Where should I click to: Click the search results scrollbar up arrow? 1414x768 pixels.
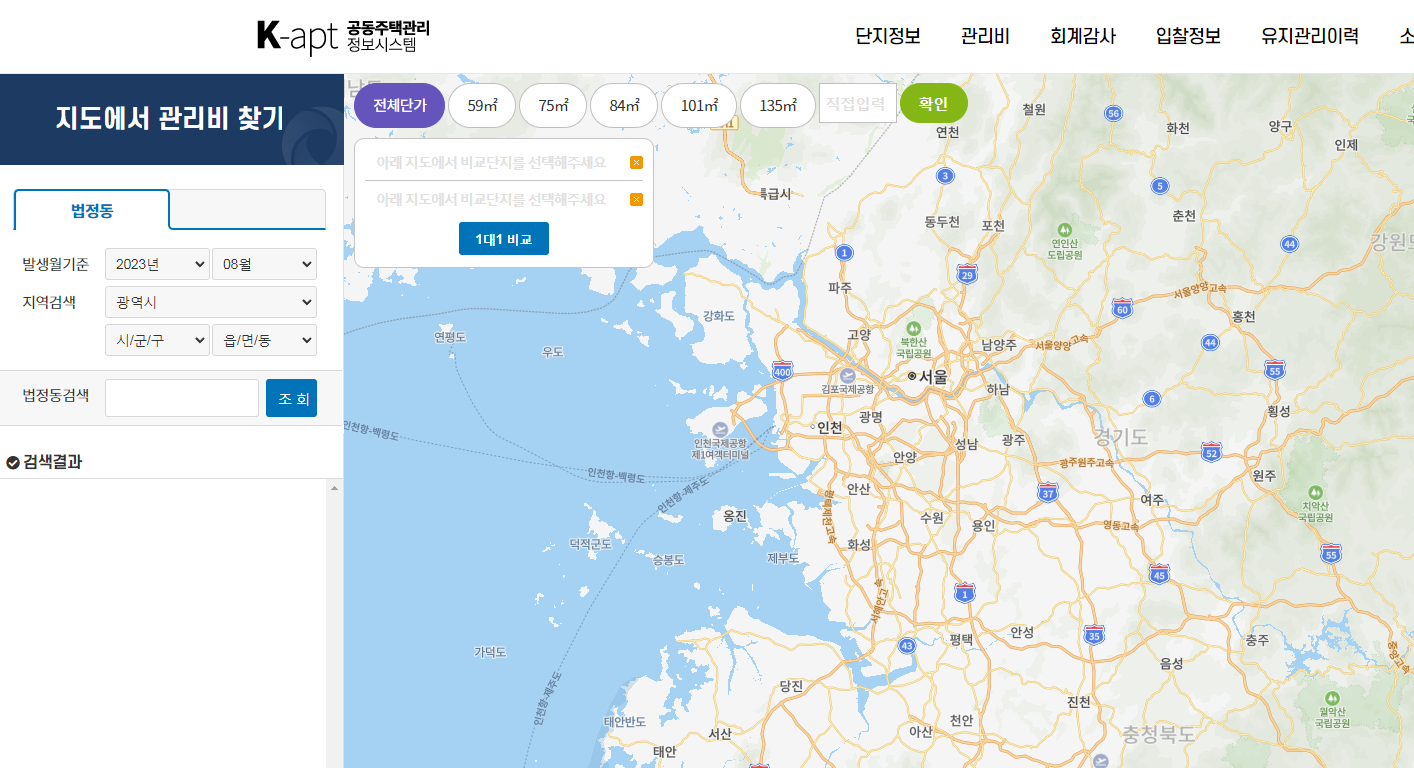point(334,488)
